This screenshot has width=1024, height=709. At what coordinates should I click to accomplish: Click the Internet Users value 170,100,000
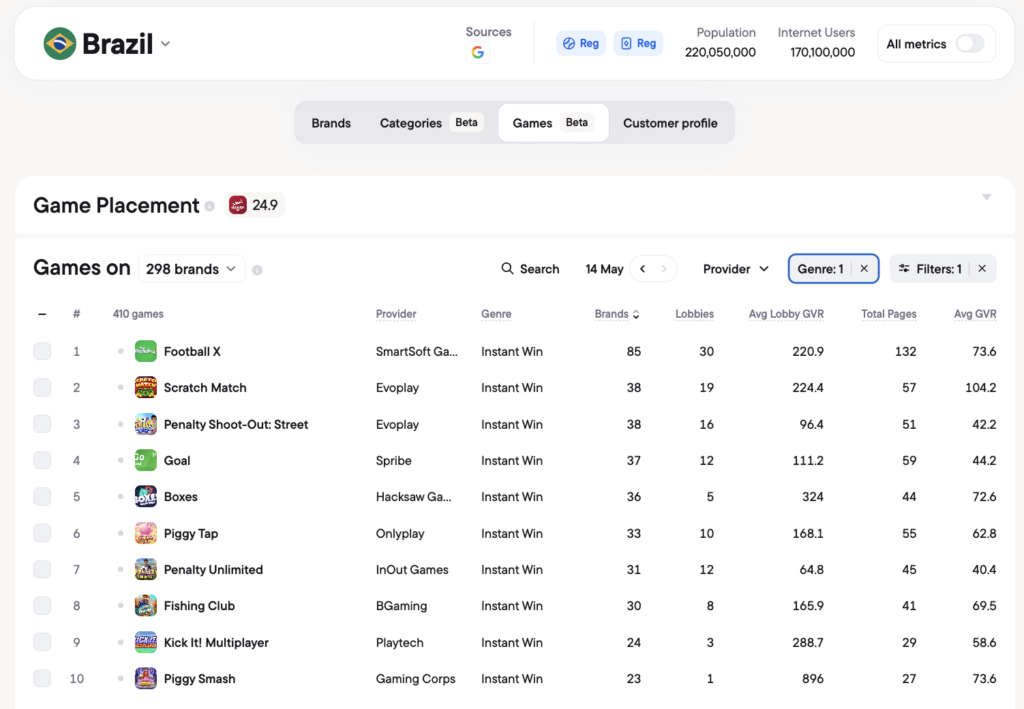822,52
